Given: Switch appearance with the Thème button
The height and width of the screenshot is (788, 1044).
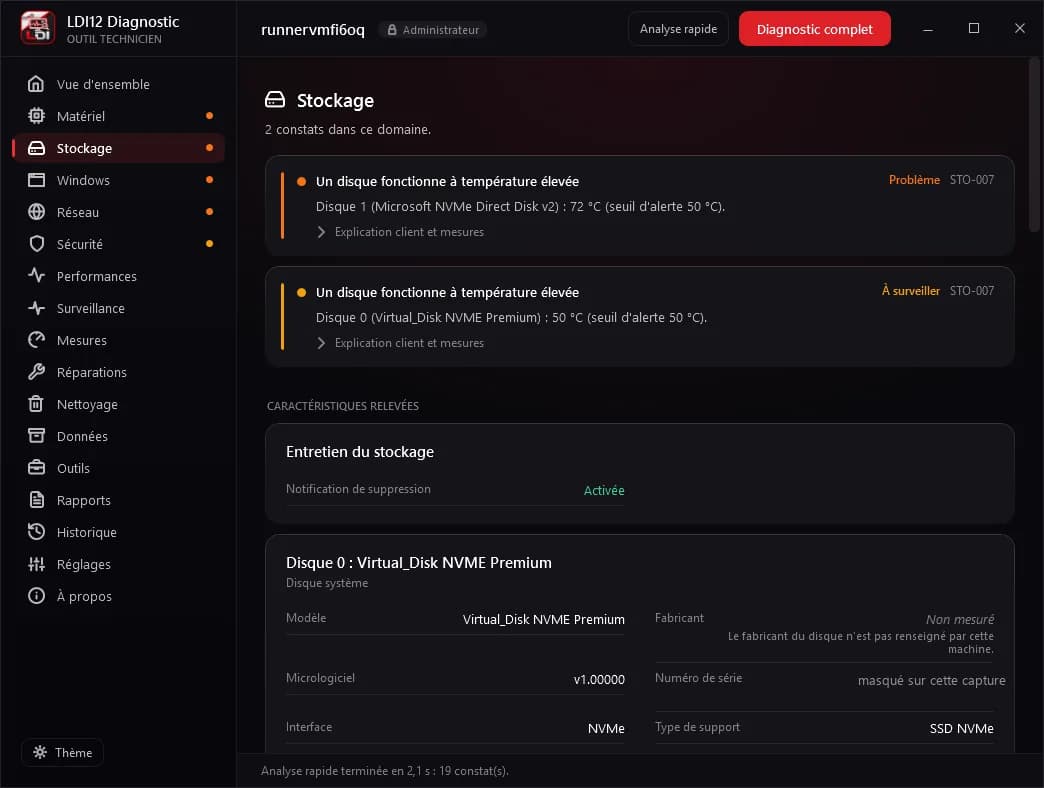Looking at the screenshot, I should 63,752.
